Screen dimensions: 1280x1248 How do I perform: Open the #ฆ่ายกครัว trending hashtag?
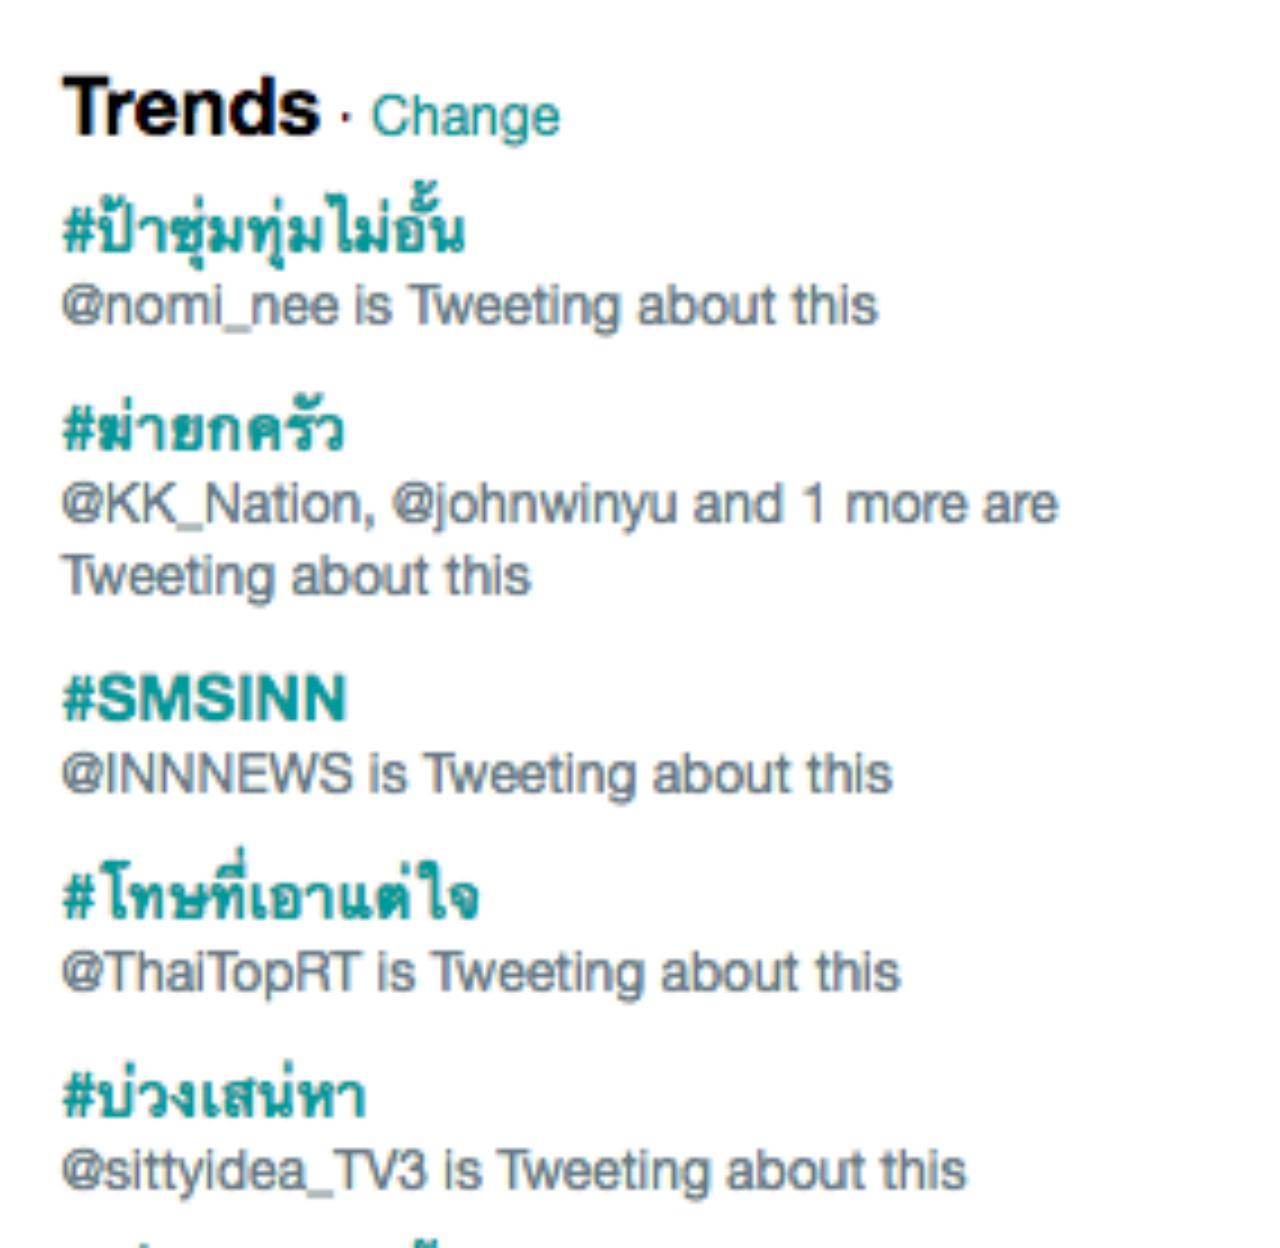coord(203,430)
